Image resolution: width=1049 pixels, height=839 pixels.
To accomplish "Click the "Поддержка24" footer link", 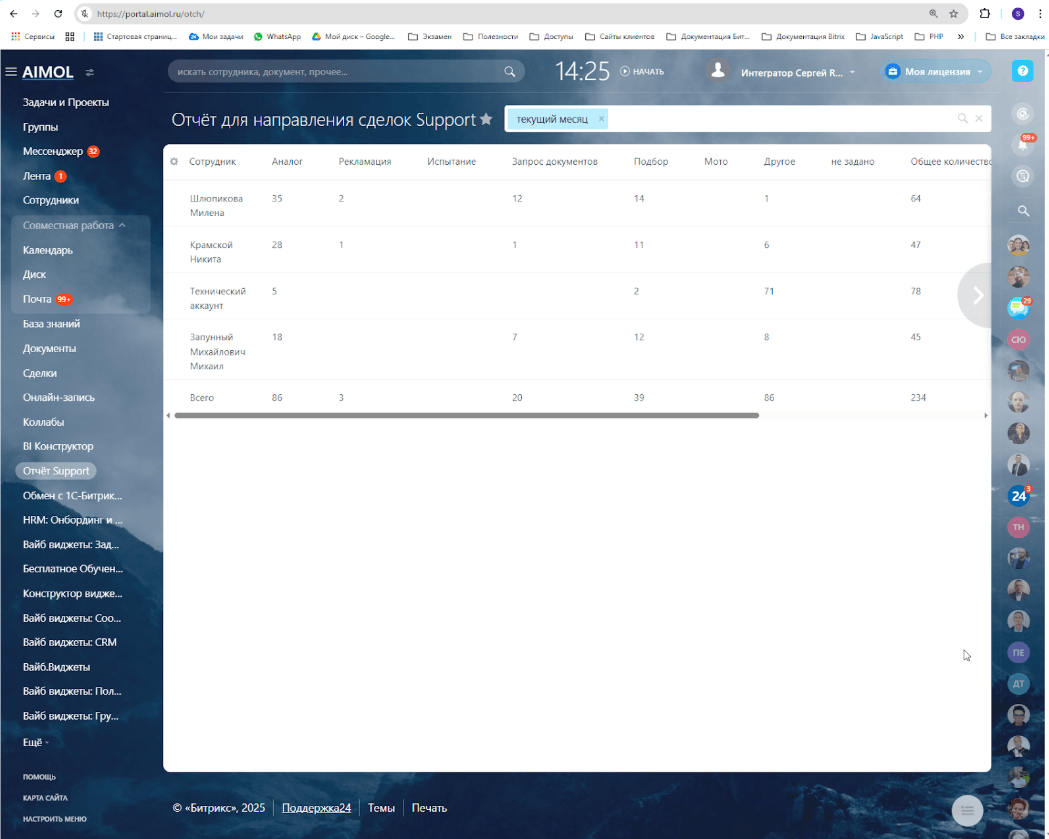I will point(316,808).
